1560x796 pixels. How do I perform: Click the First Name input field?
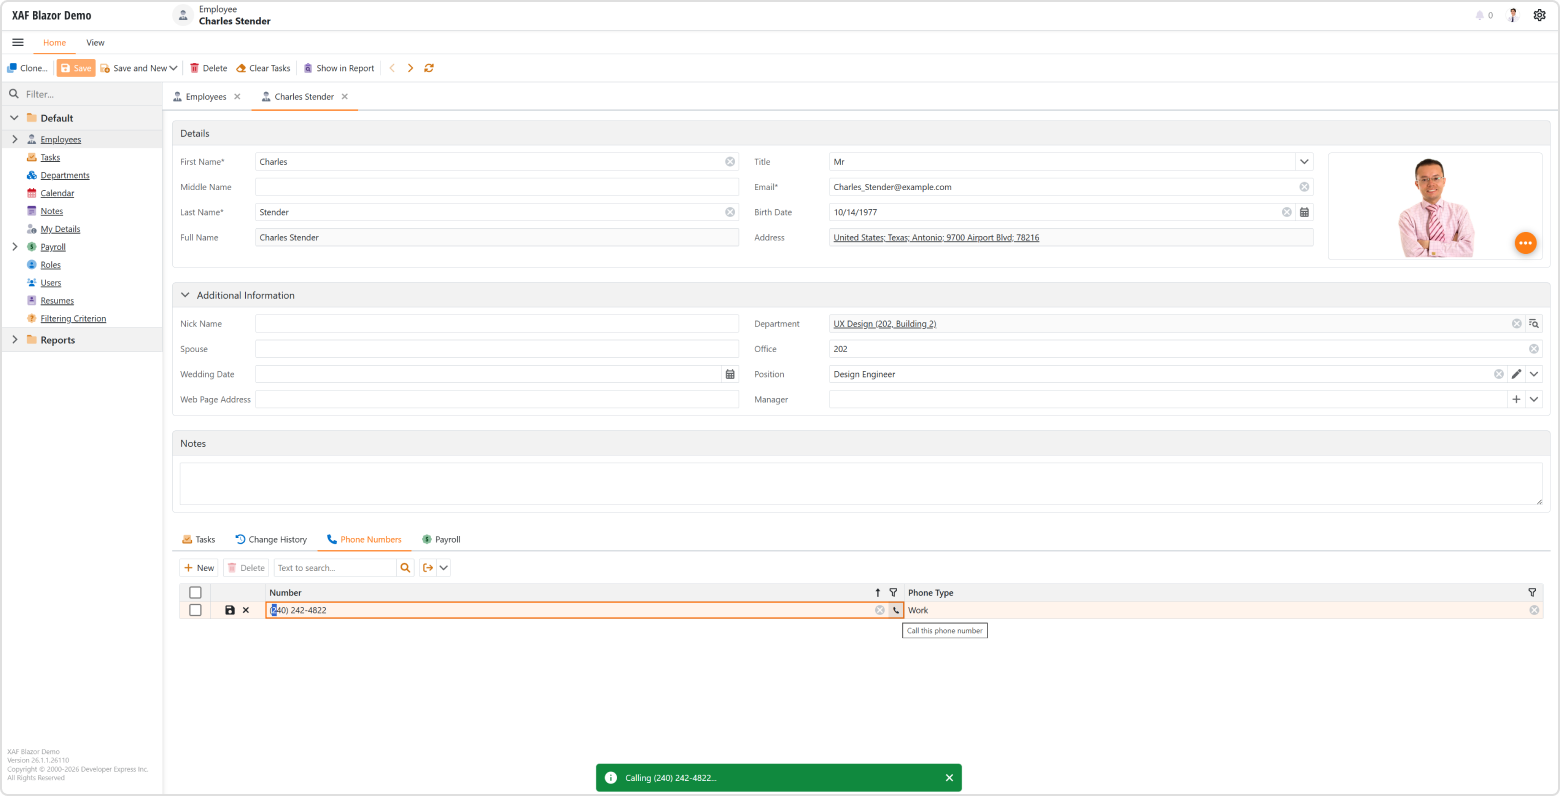click(497, 161)
